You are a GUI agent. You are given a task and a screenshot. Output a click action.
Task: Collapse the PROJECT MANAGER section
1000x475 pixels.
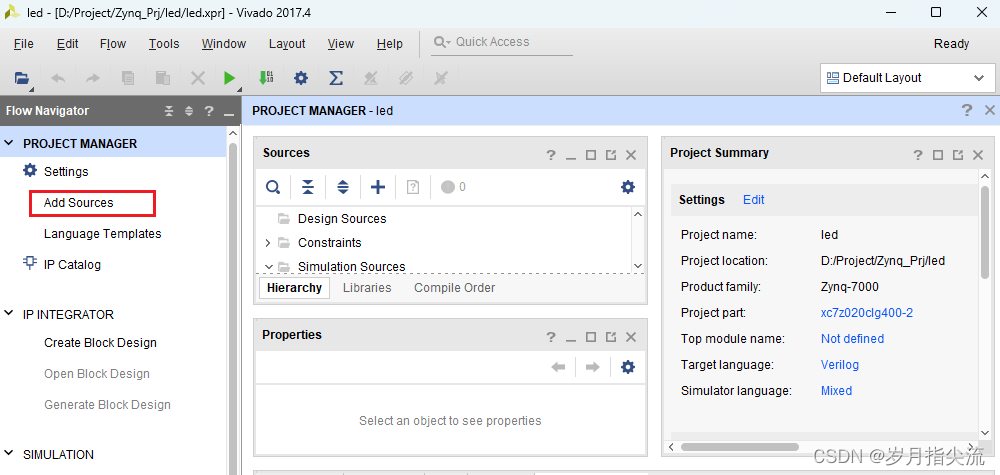point(9,143)
